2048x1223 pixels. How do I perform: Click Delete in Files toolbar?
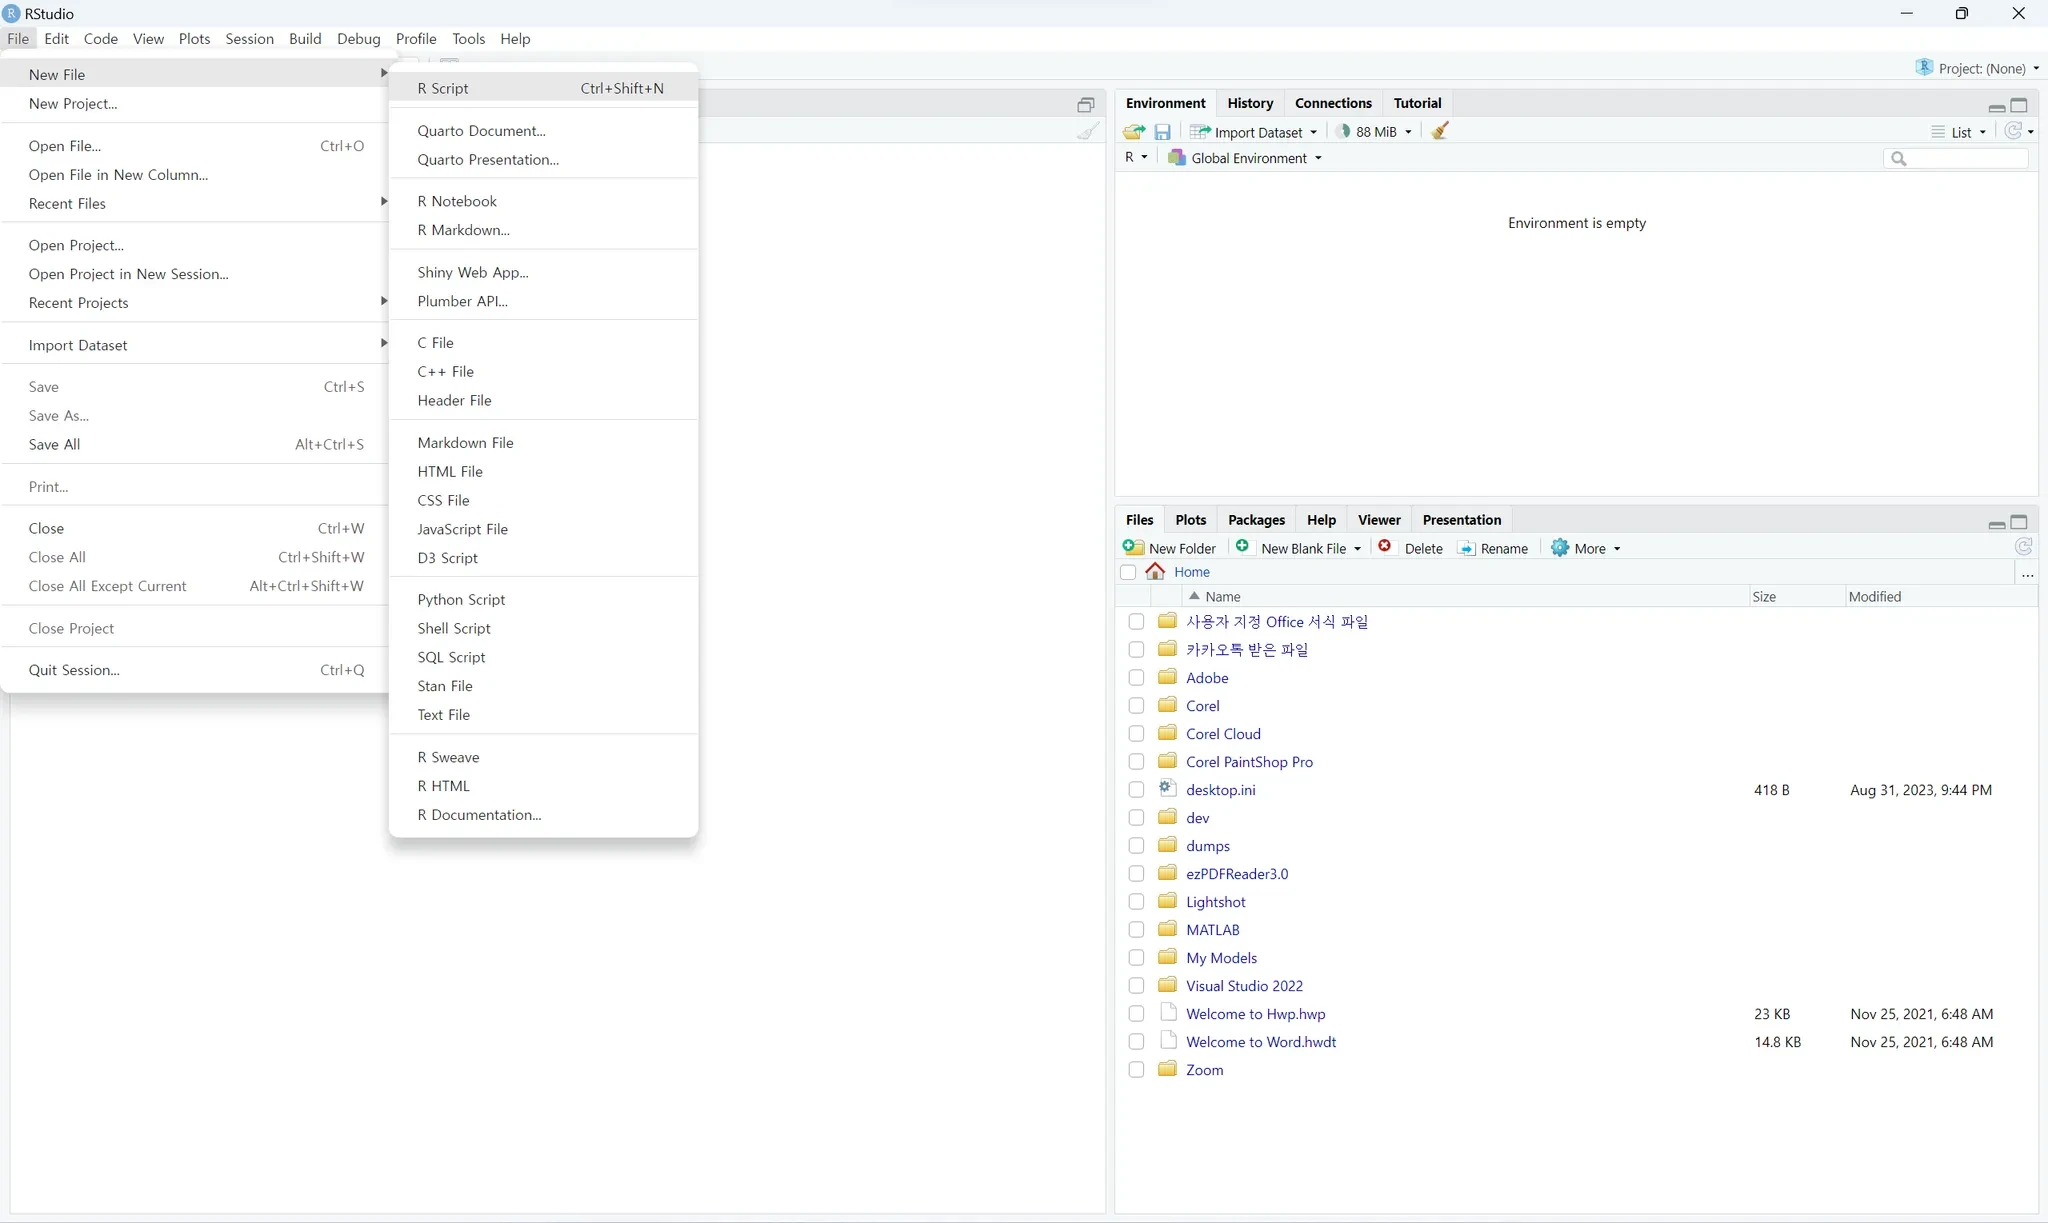1410,548
